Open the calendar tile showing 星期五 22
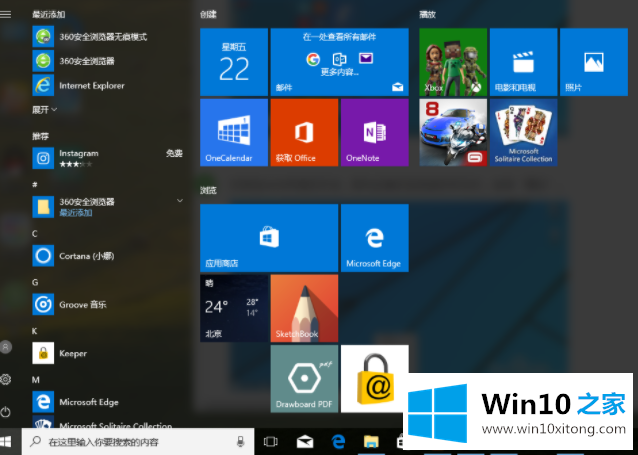Viewport: 638px width, 455px height. coord(234,62)
